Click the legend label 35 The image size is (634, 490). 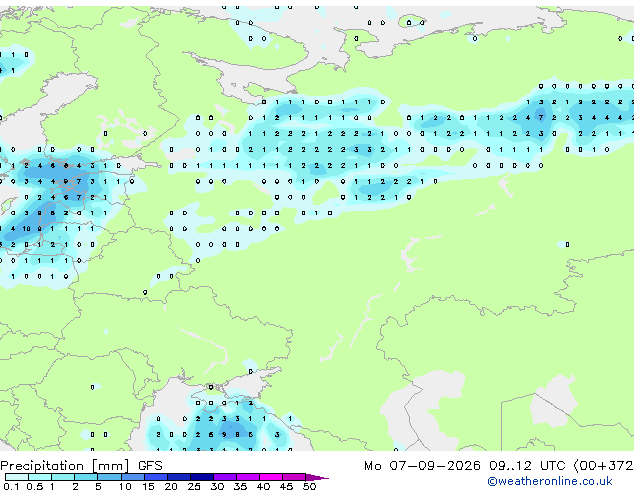tap(240, 486)
